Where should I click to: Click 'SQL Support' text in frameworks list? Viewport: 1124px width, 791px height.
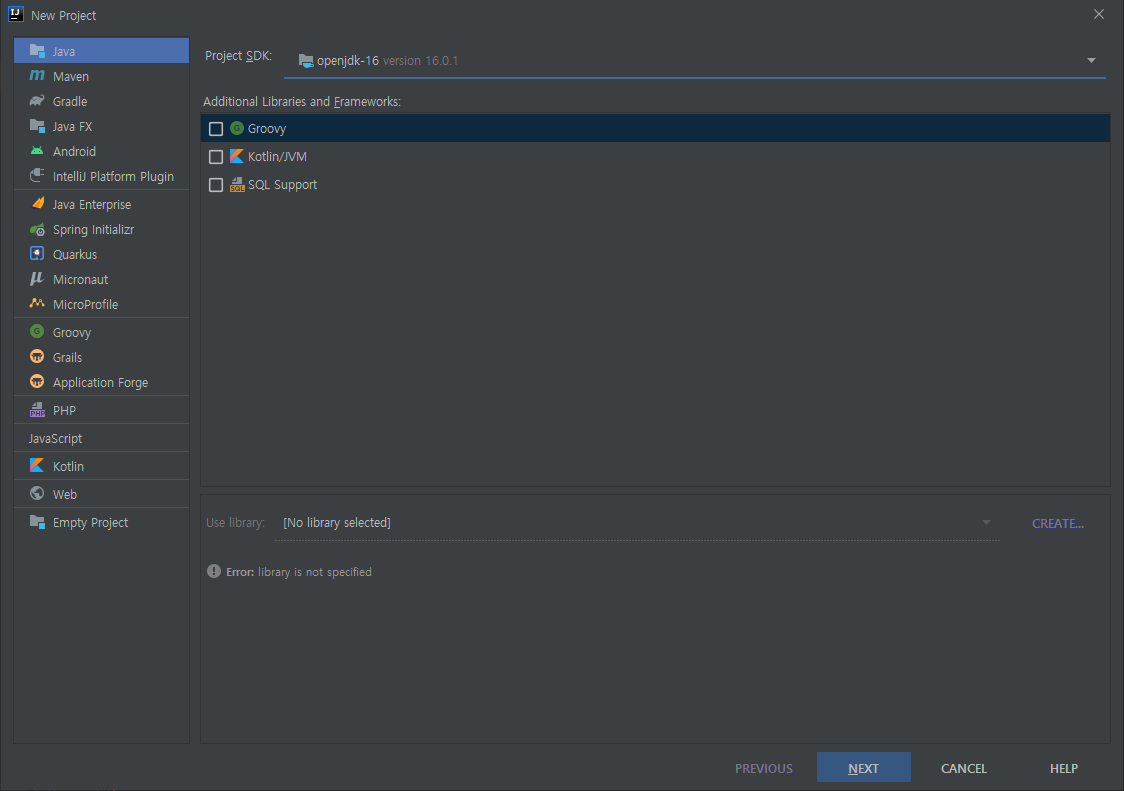coord(282,185)
